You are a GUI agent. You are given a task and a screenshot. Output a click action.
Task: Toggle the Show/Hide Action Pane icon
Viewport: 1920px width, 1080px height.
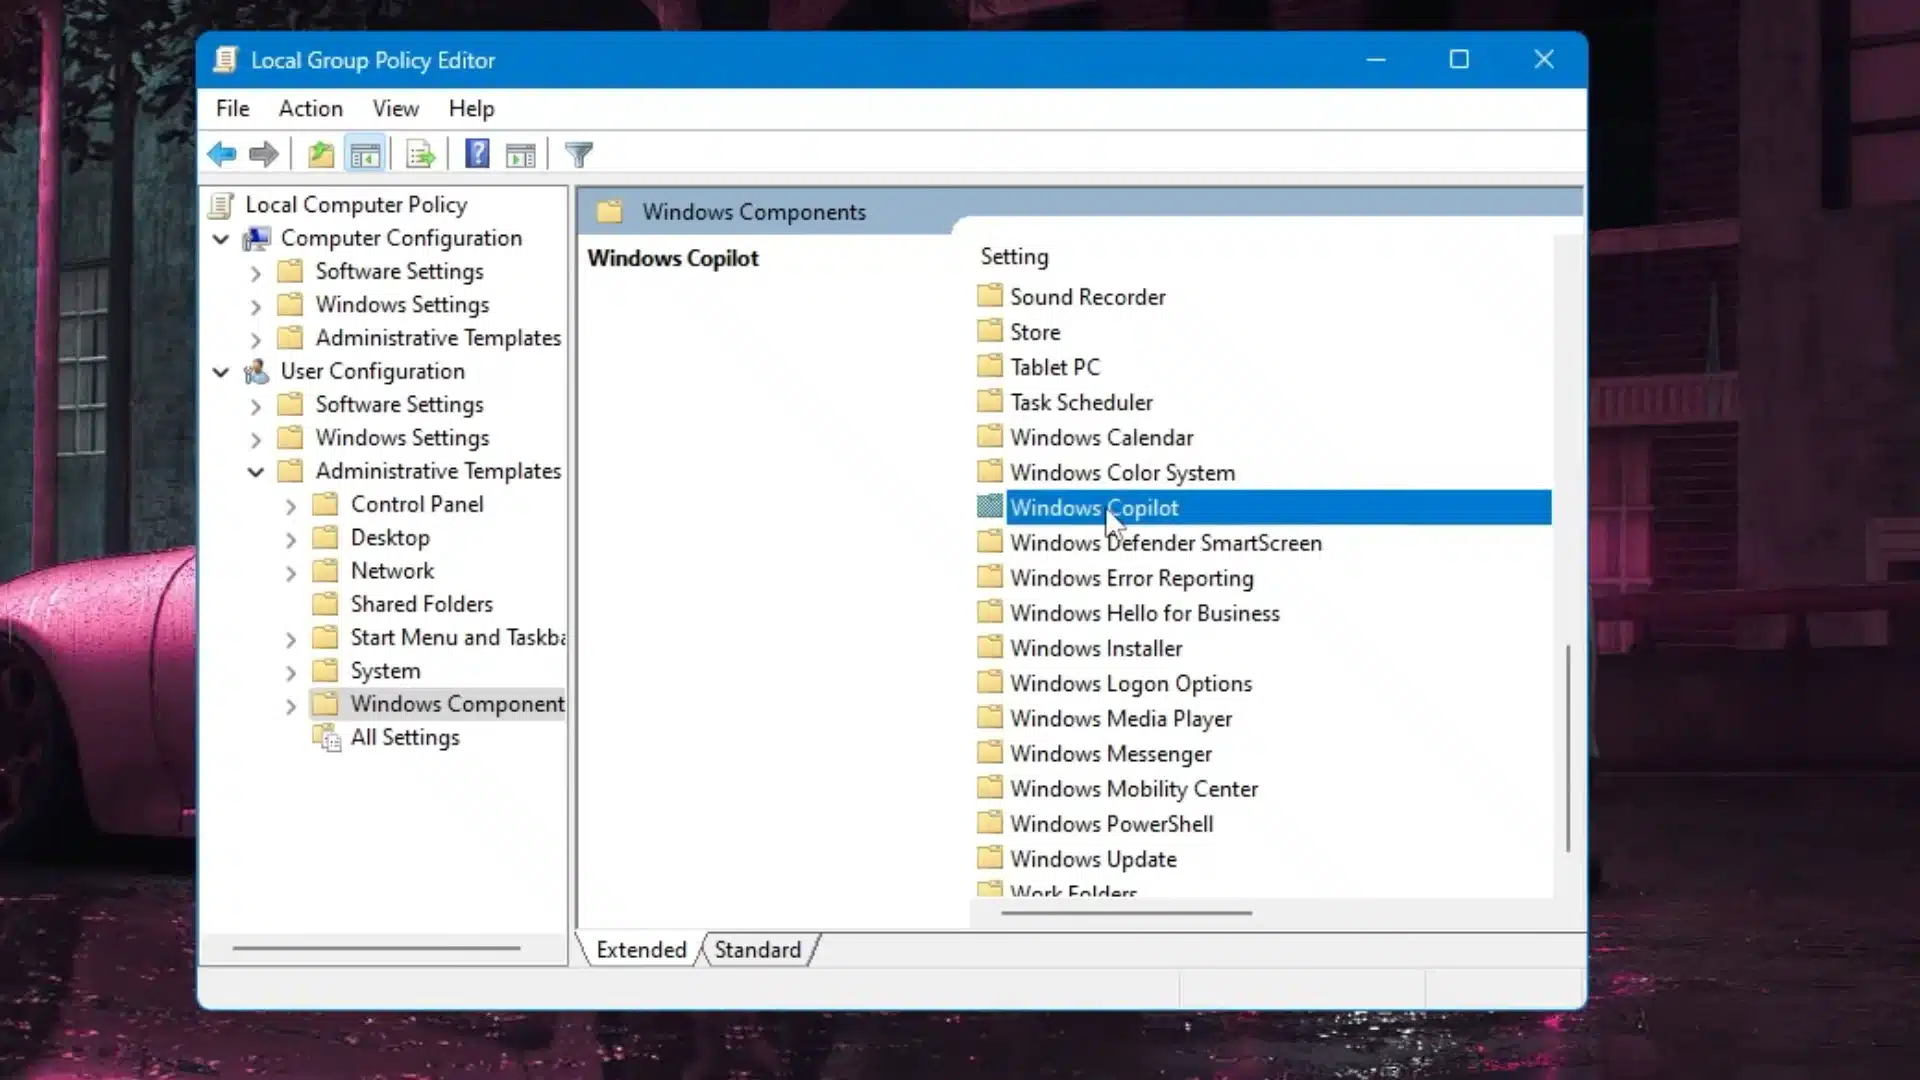point(521,154)
